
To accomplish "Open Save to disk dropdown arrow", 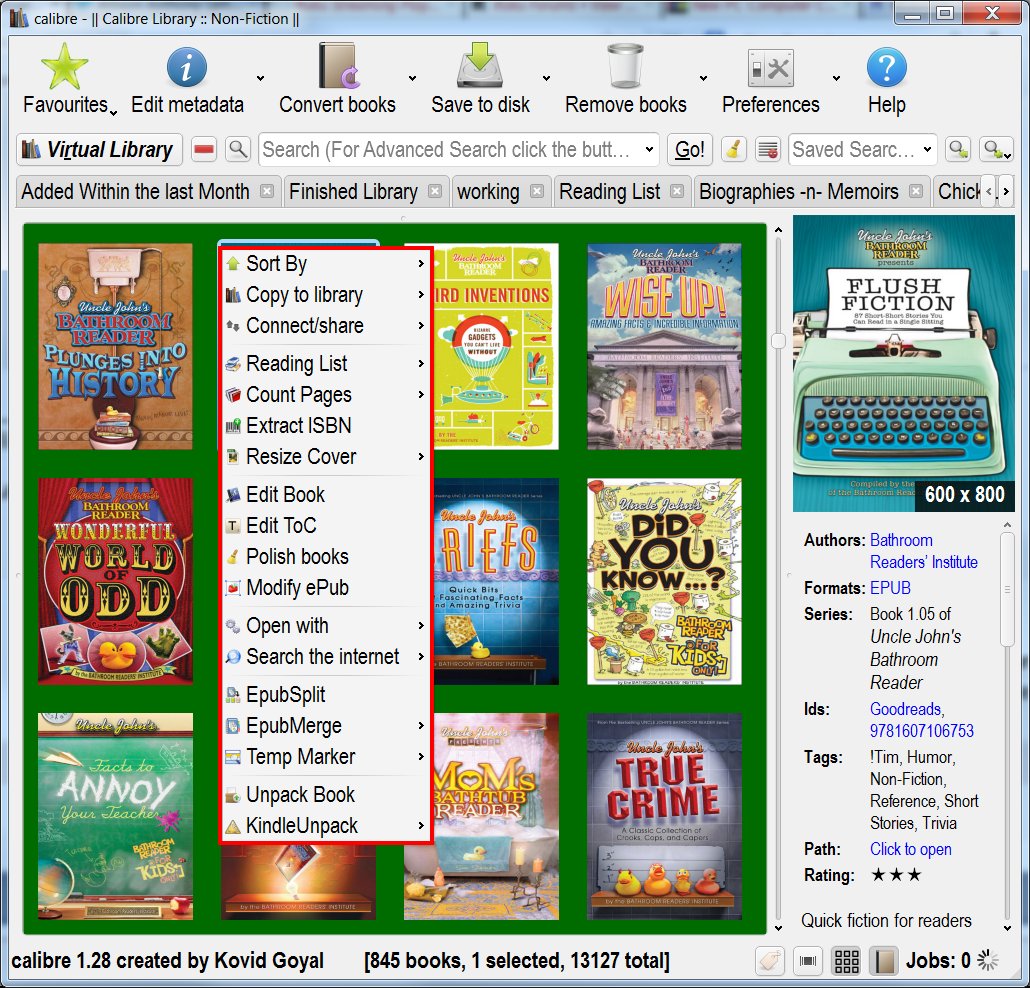I will pos(546,78).
